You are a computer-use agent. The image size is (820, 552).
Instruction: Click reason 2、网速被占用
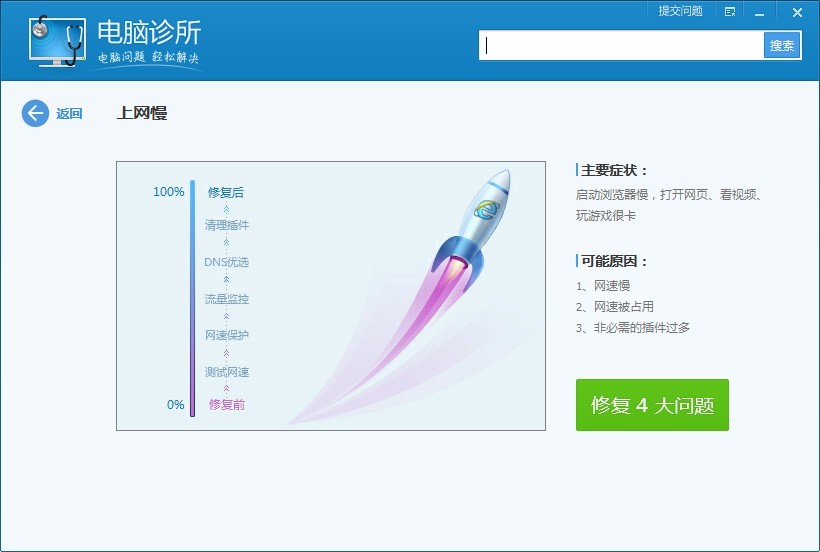[x=614, y=307]
